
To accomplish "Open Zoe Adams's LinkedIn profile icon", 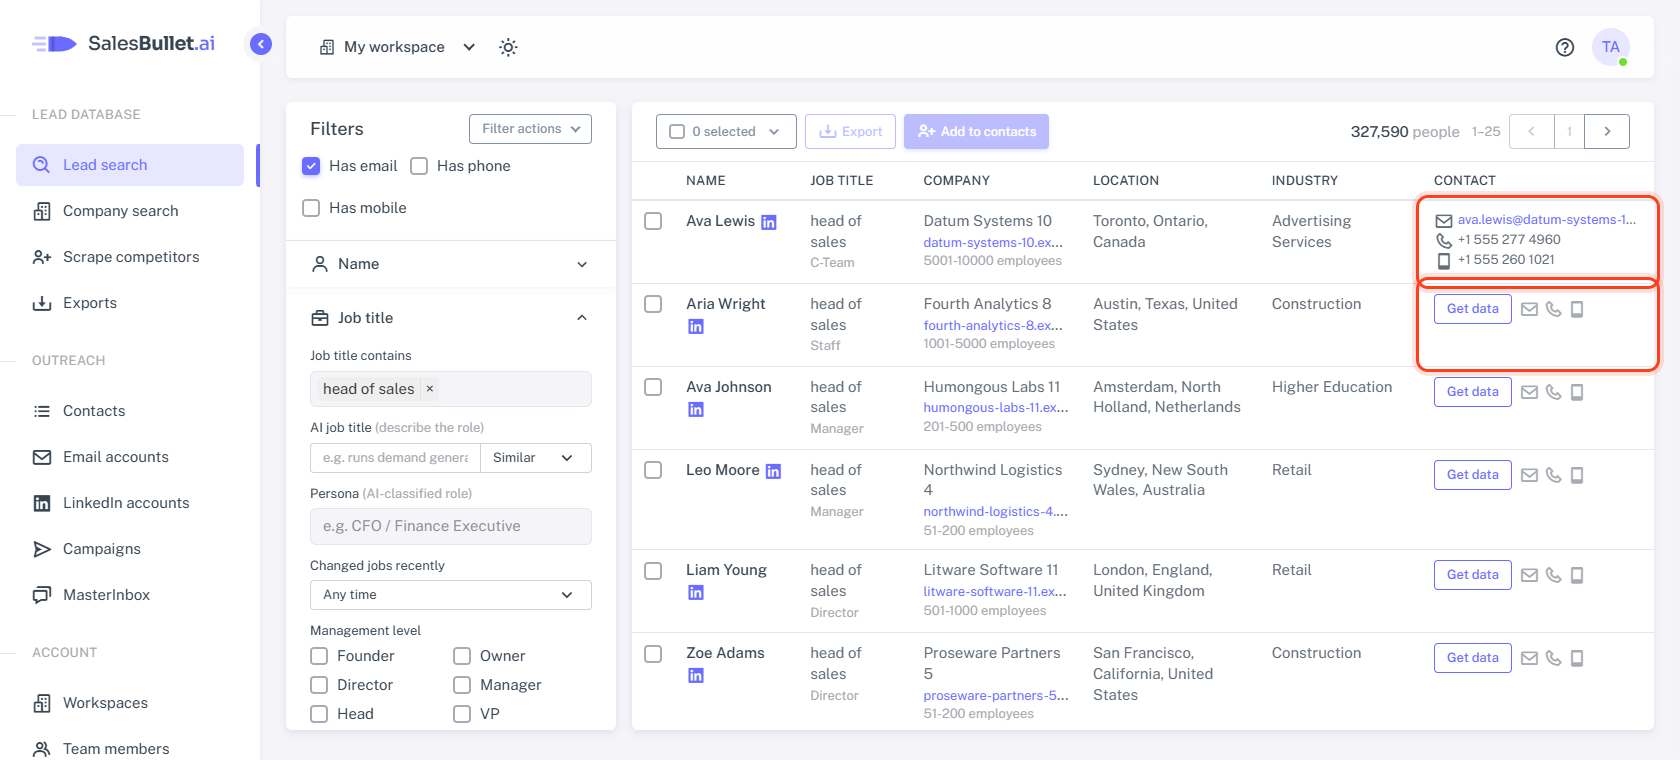I will pyautogui.click(x=696, y=676).
